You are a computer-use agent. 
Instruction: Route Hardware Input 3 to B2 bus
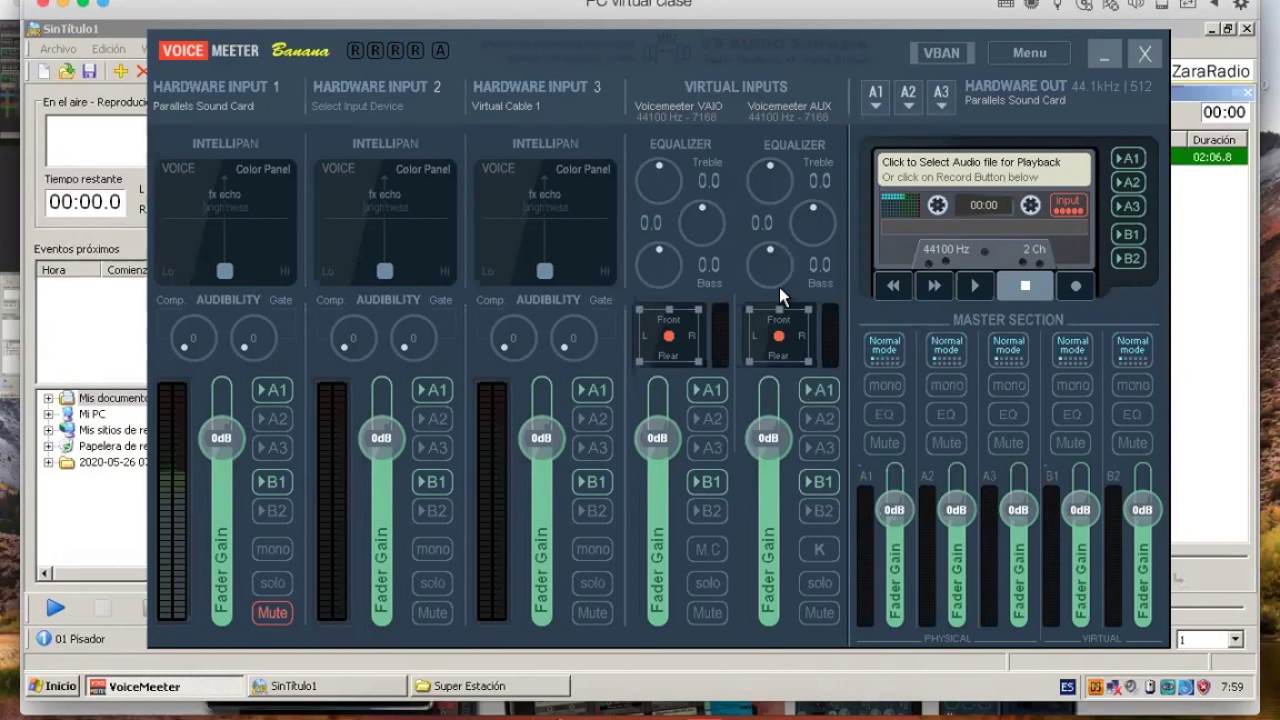pyautogui.click(x=592, y=511)
